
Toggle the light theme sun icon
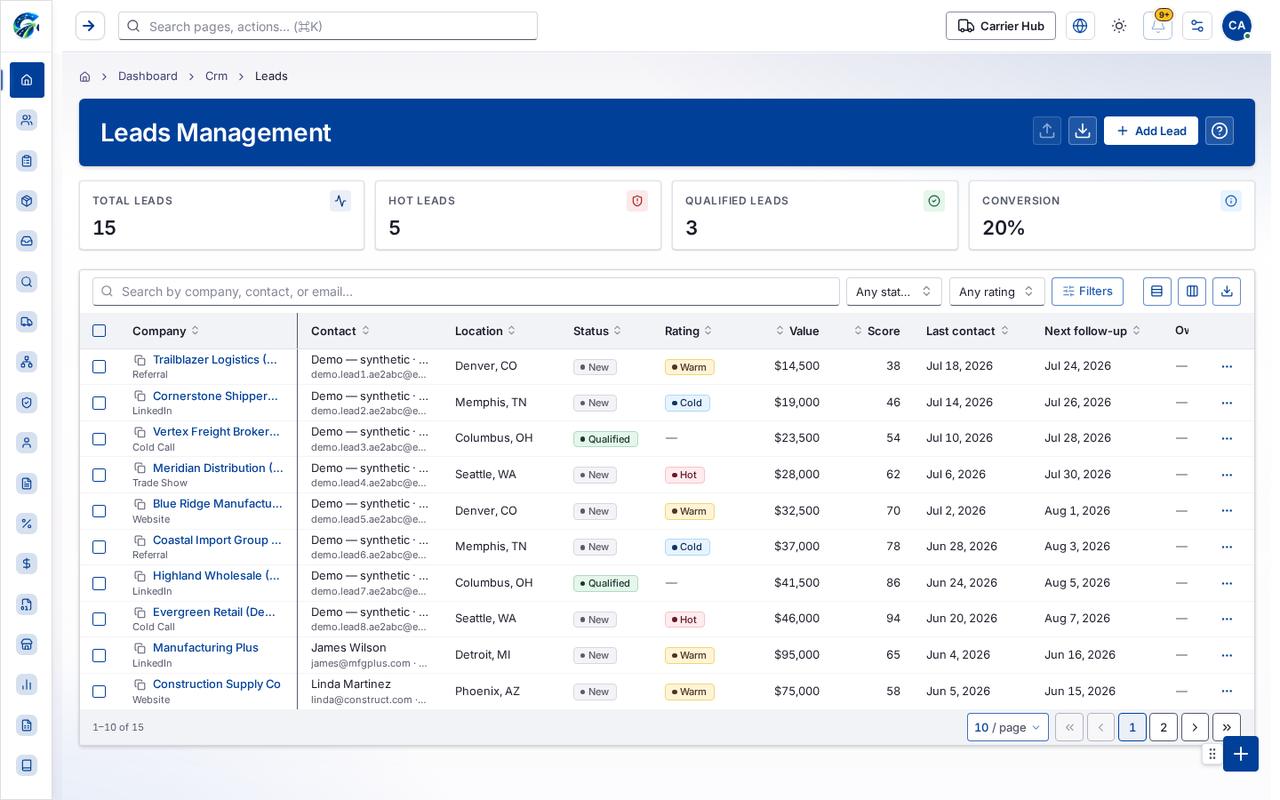pyautogui.click(x=1119, y=26)
